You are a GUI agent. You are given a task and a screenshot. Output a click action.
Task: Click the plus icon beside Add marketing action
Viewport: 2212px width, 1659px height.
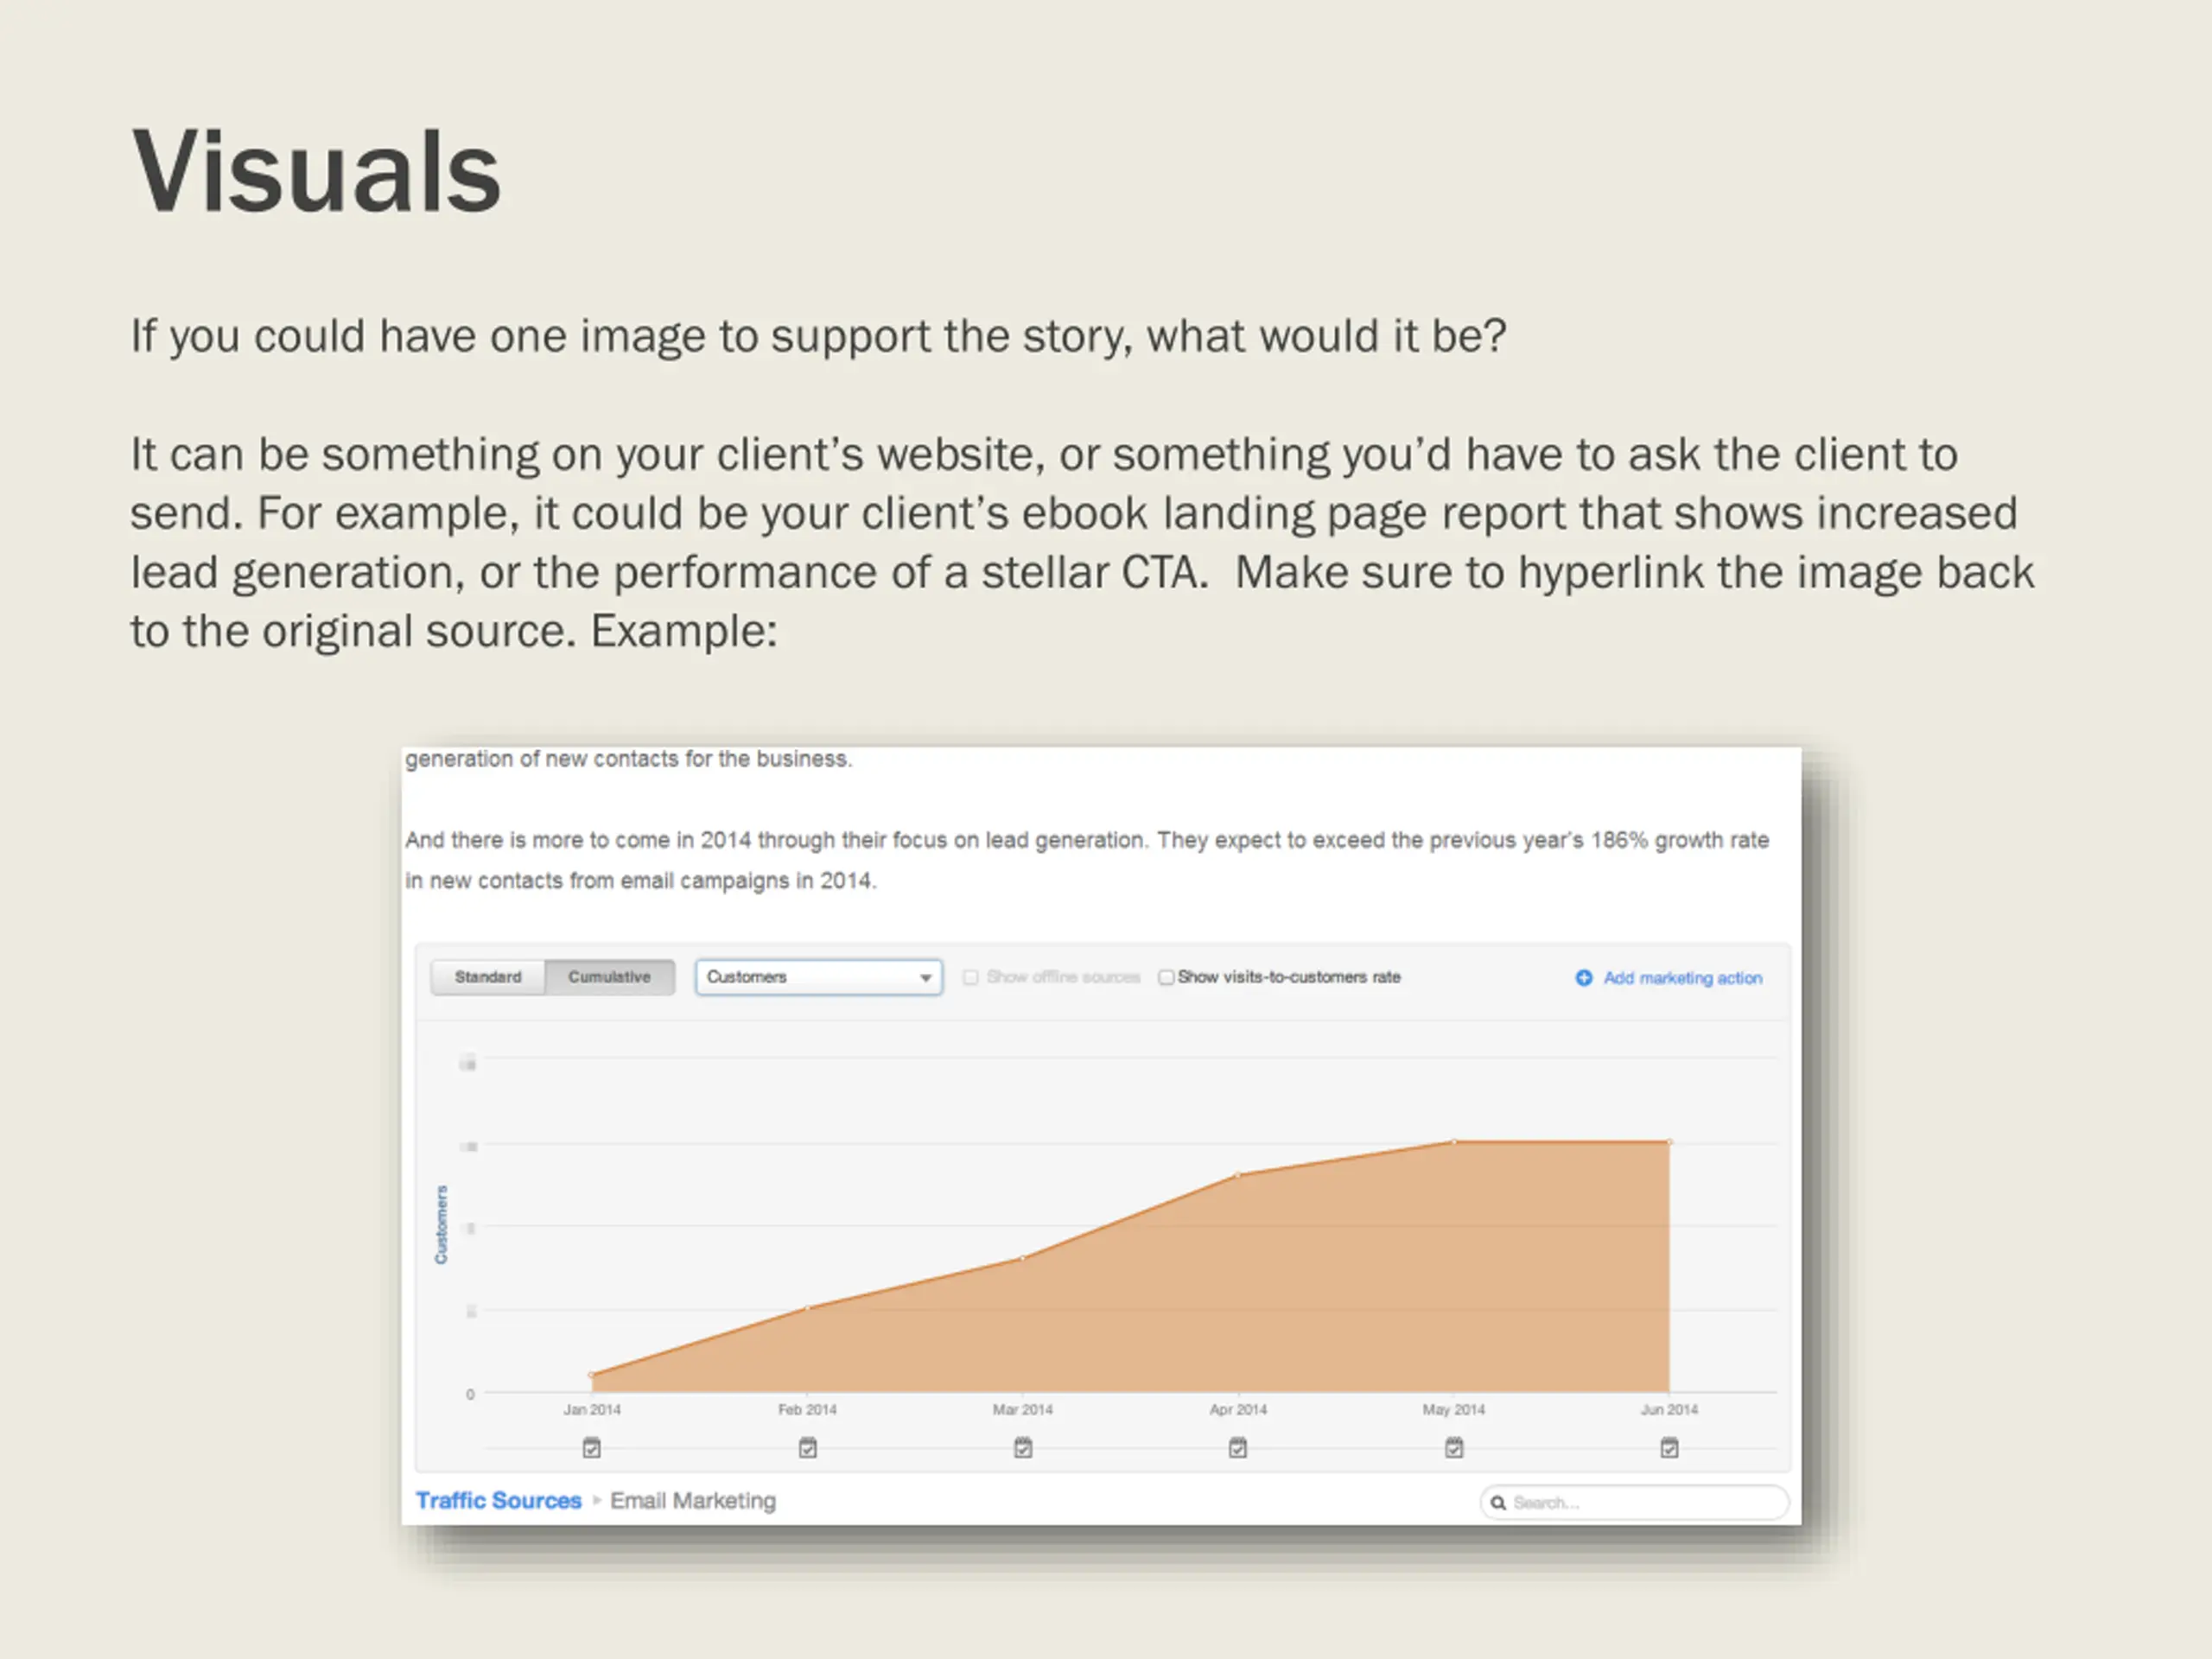[1584, 978]
